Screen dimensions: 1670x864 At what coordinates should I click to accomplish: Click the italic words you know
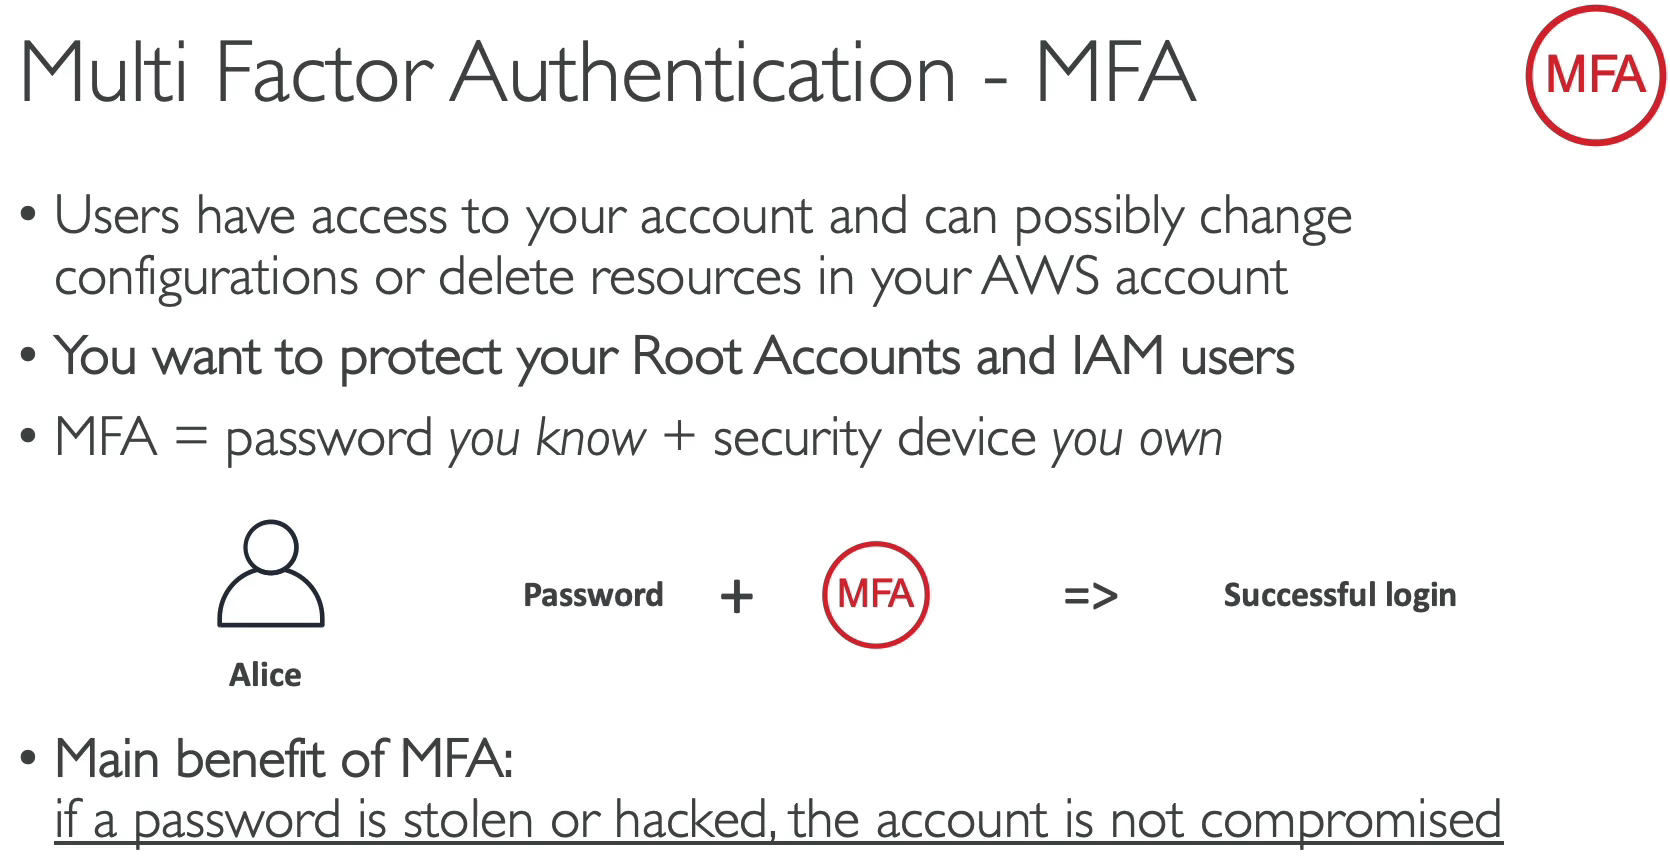547,439
